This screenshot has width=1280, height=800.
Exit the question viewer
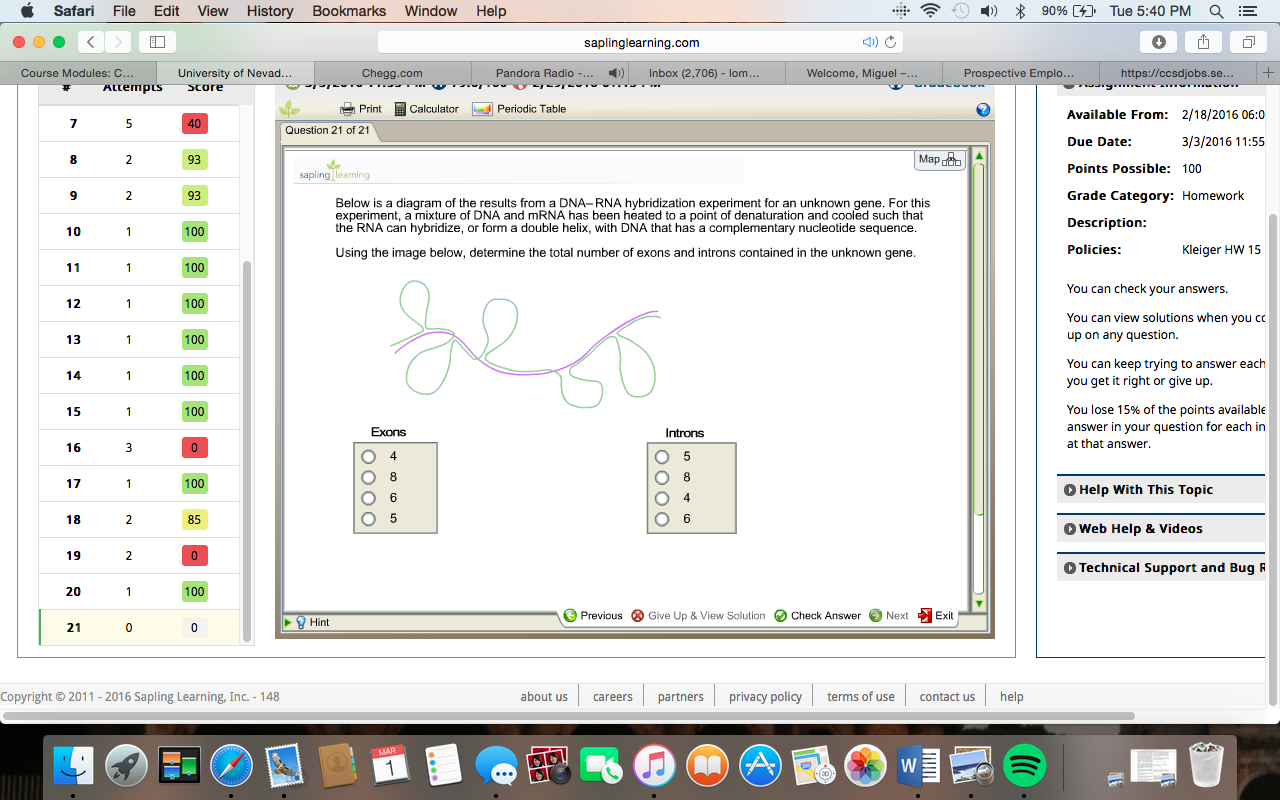click(936, 616)
